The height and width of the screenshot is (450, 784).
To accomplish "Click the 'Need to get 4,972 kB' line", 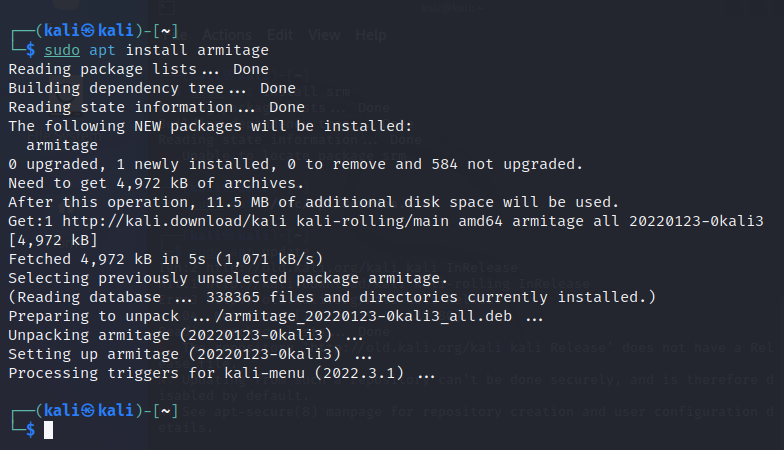I will click(x=156, y=184).
